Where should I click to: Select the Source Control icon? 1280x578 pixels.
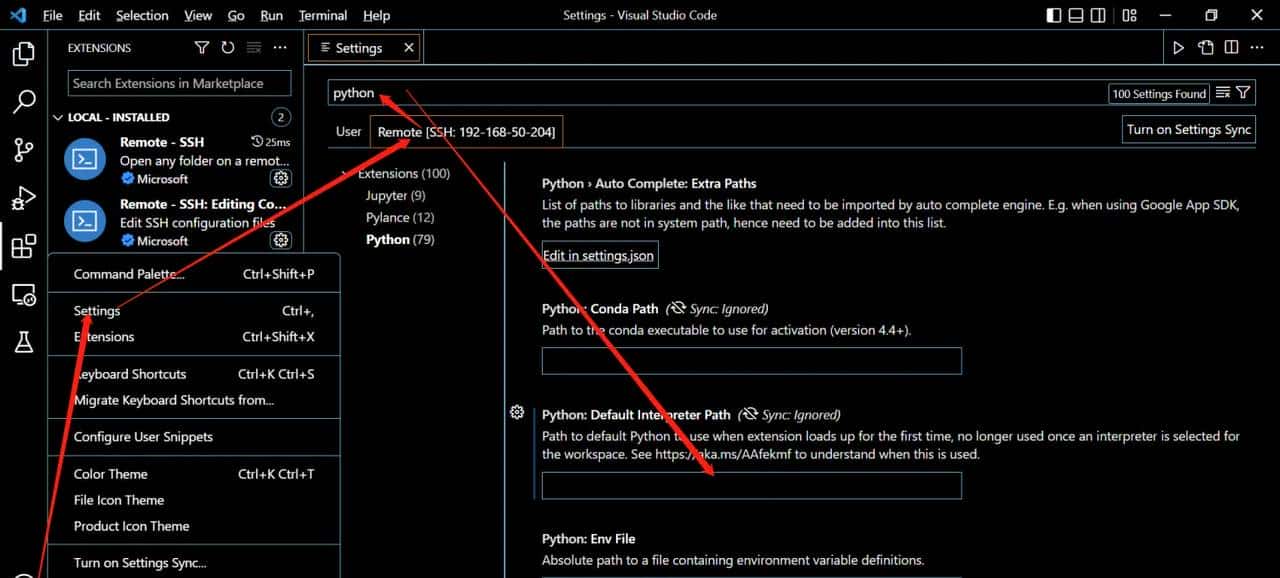(24, 149)
